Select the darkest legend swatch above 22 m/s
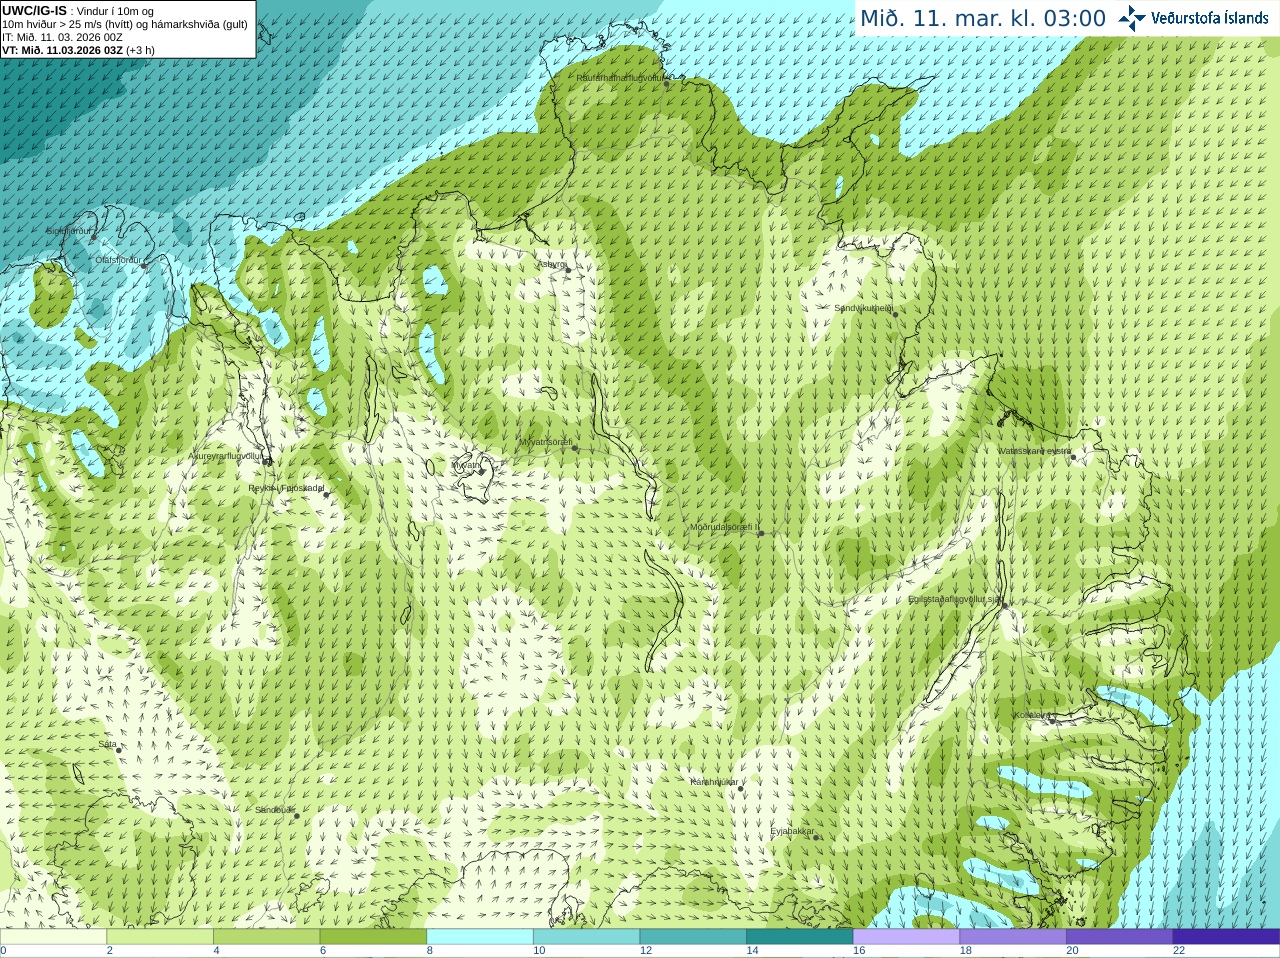The image size is (1280, 958). tap(1226, 937)
